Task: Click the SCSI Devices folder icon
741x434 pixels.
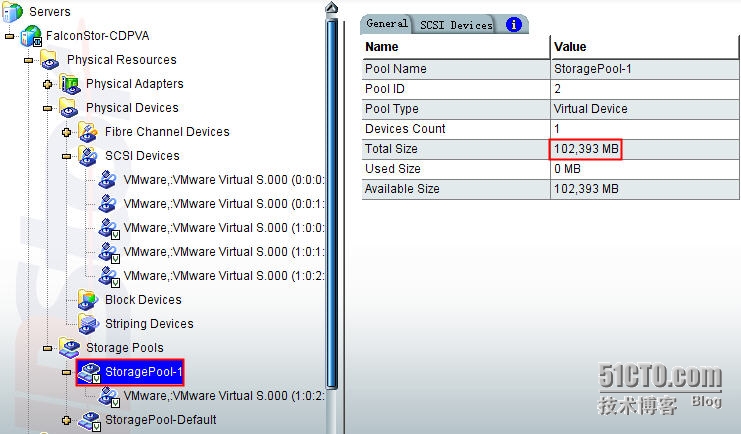Action: [x=88, y=156]
